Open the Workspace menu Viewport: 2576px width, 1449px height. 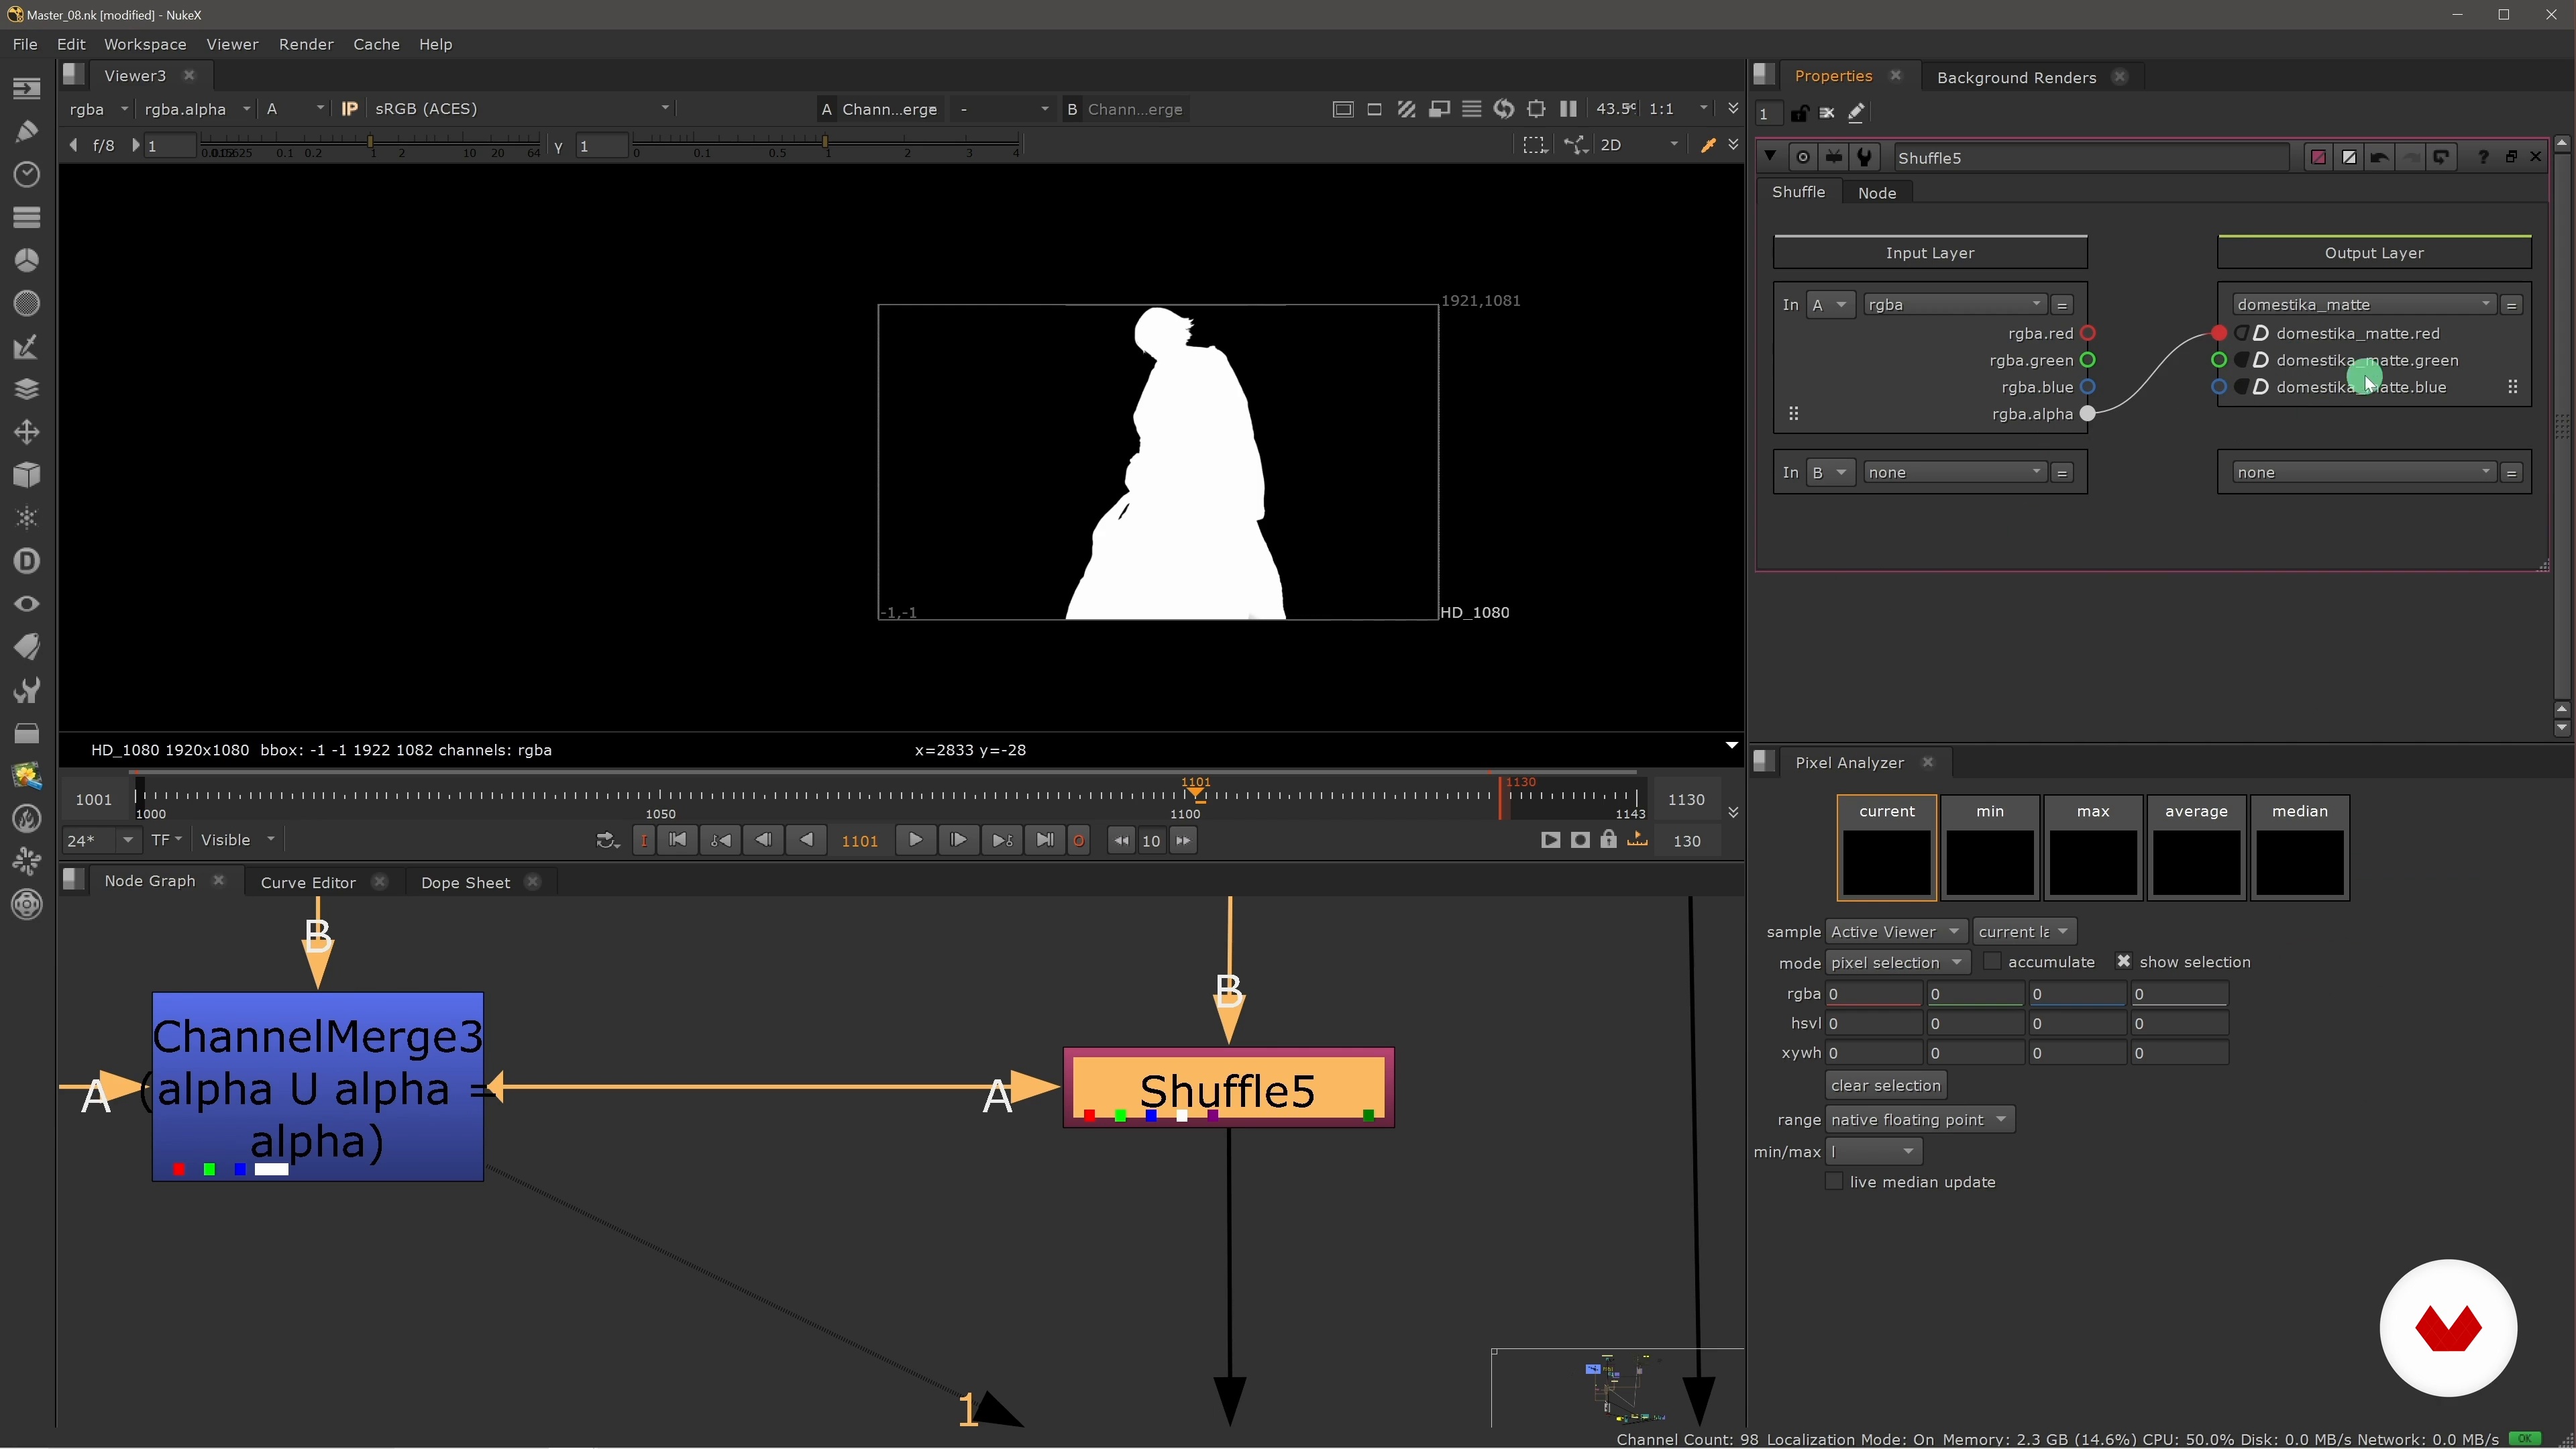(145, 44)
